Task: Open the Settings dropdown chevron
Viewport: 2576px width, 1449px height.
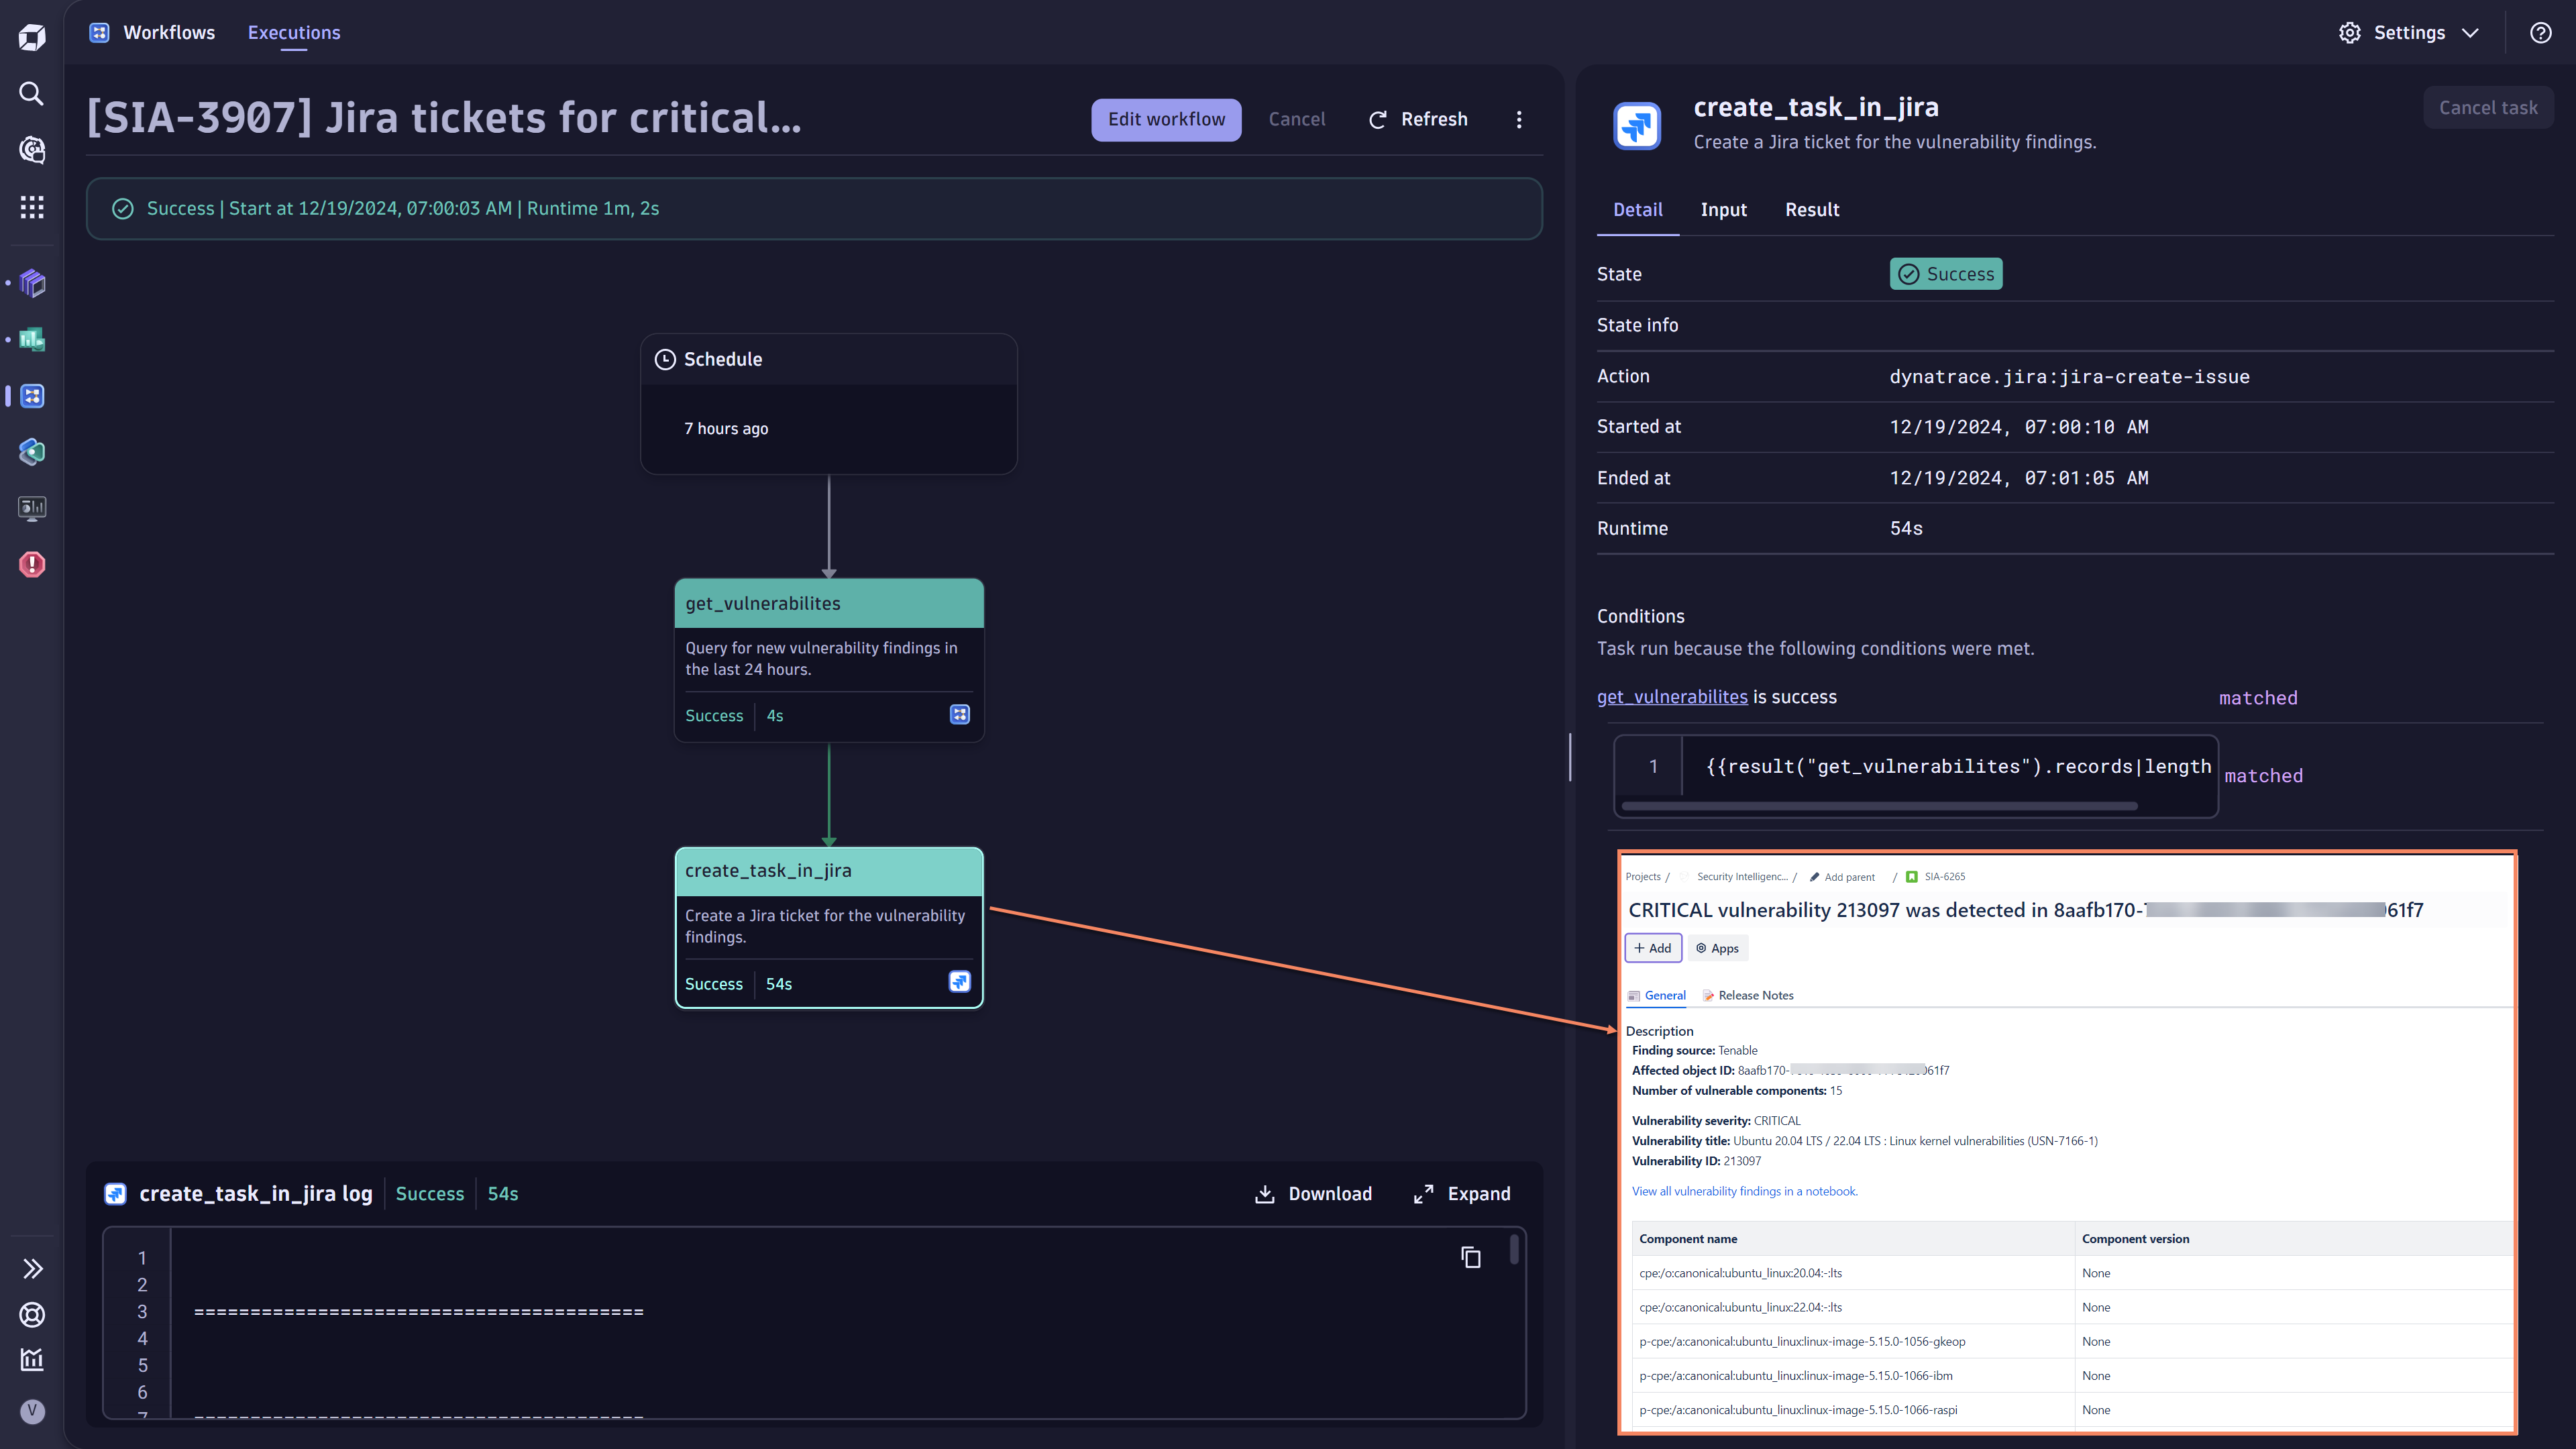Action: click(2471, 32)
